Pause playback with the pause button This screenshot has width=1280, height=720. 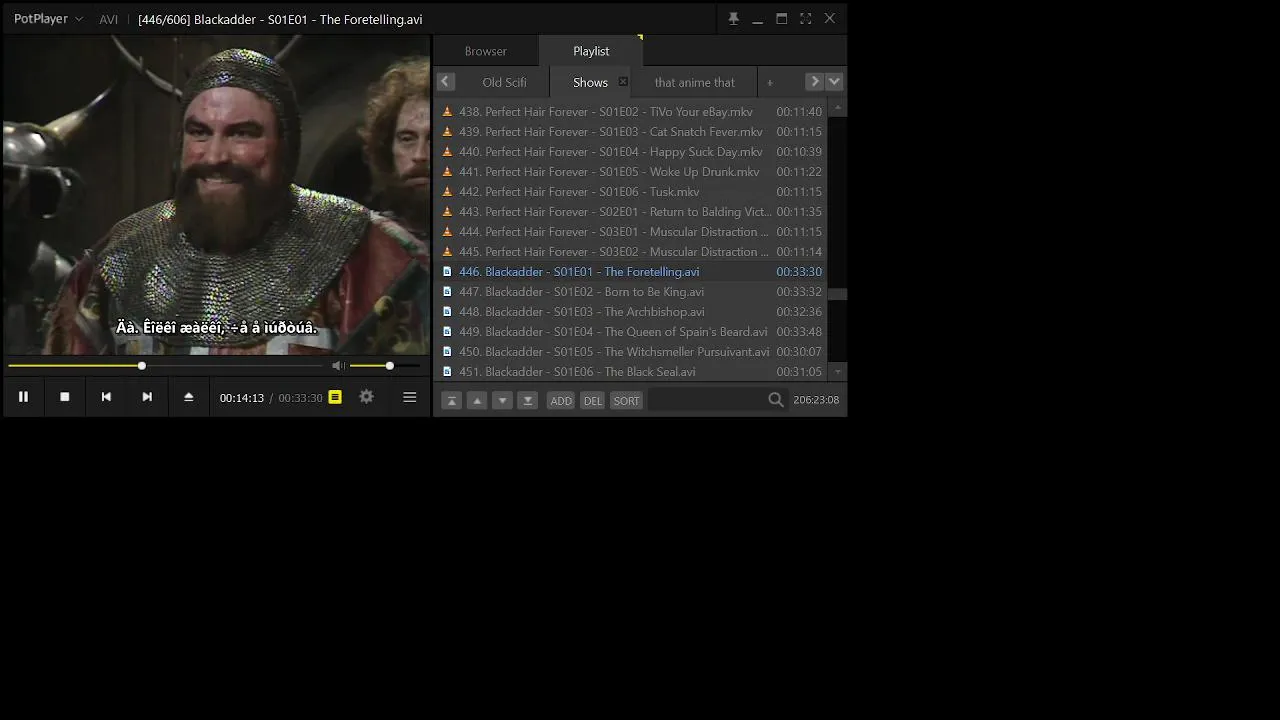pyautogui.click(x=23, y=397)
